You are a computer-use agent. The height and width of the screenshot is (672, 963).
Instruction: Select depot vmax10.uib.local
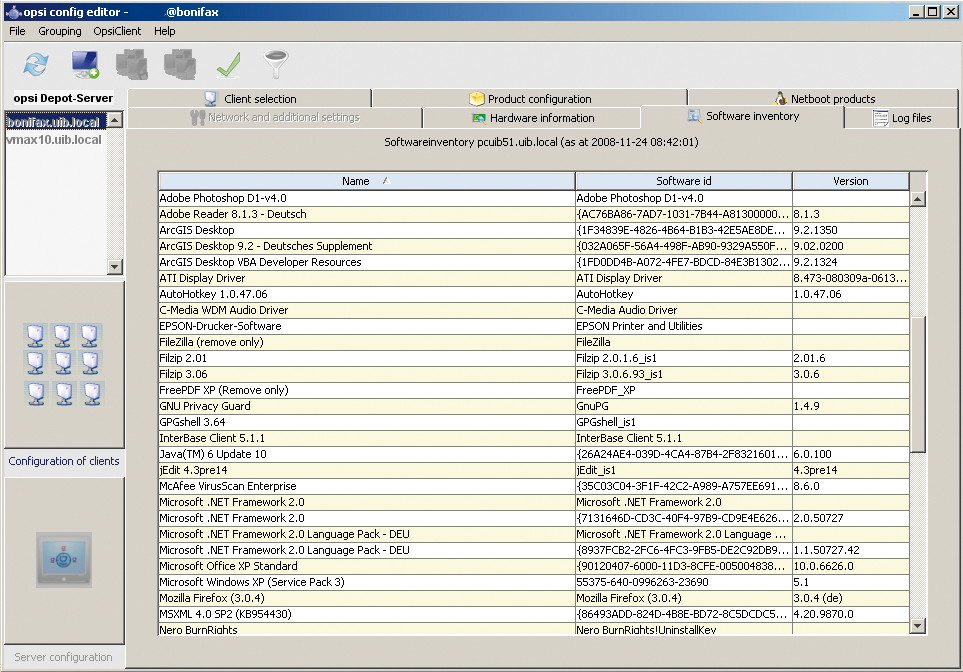tap(53, 139)
